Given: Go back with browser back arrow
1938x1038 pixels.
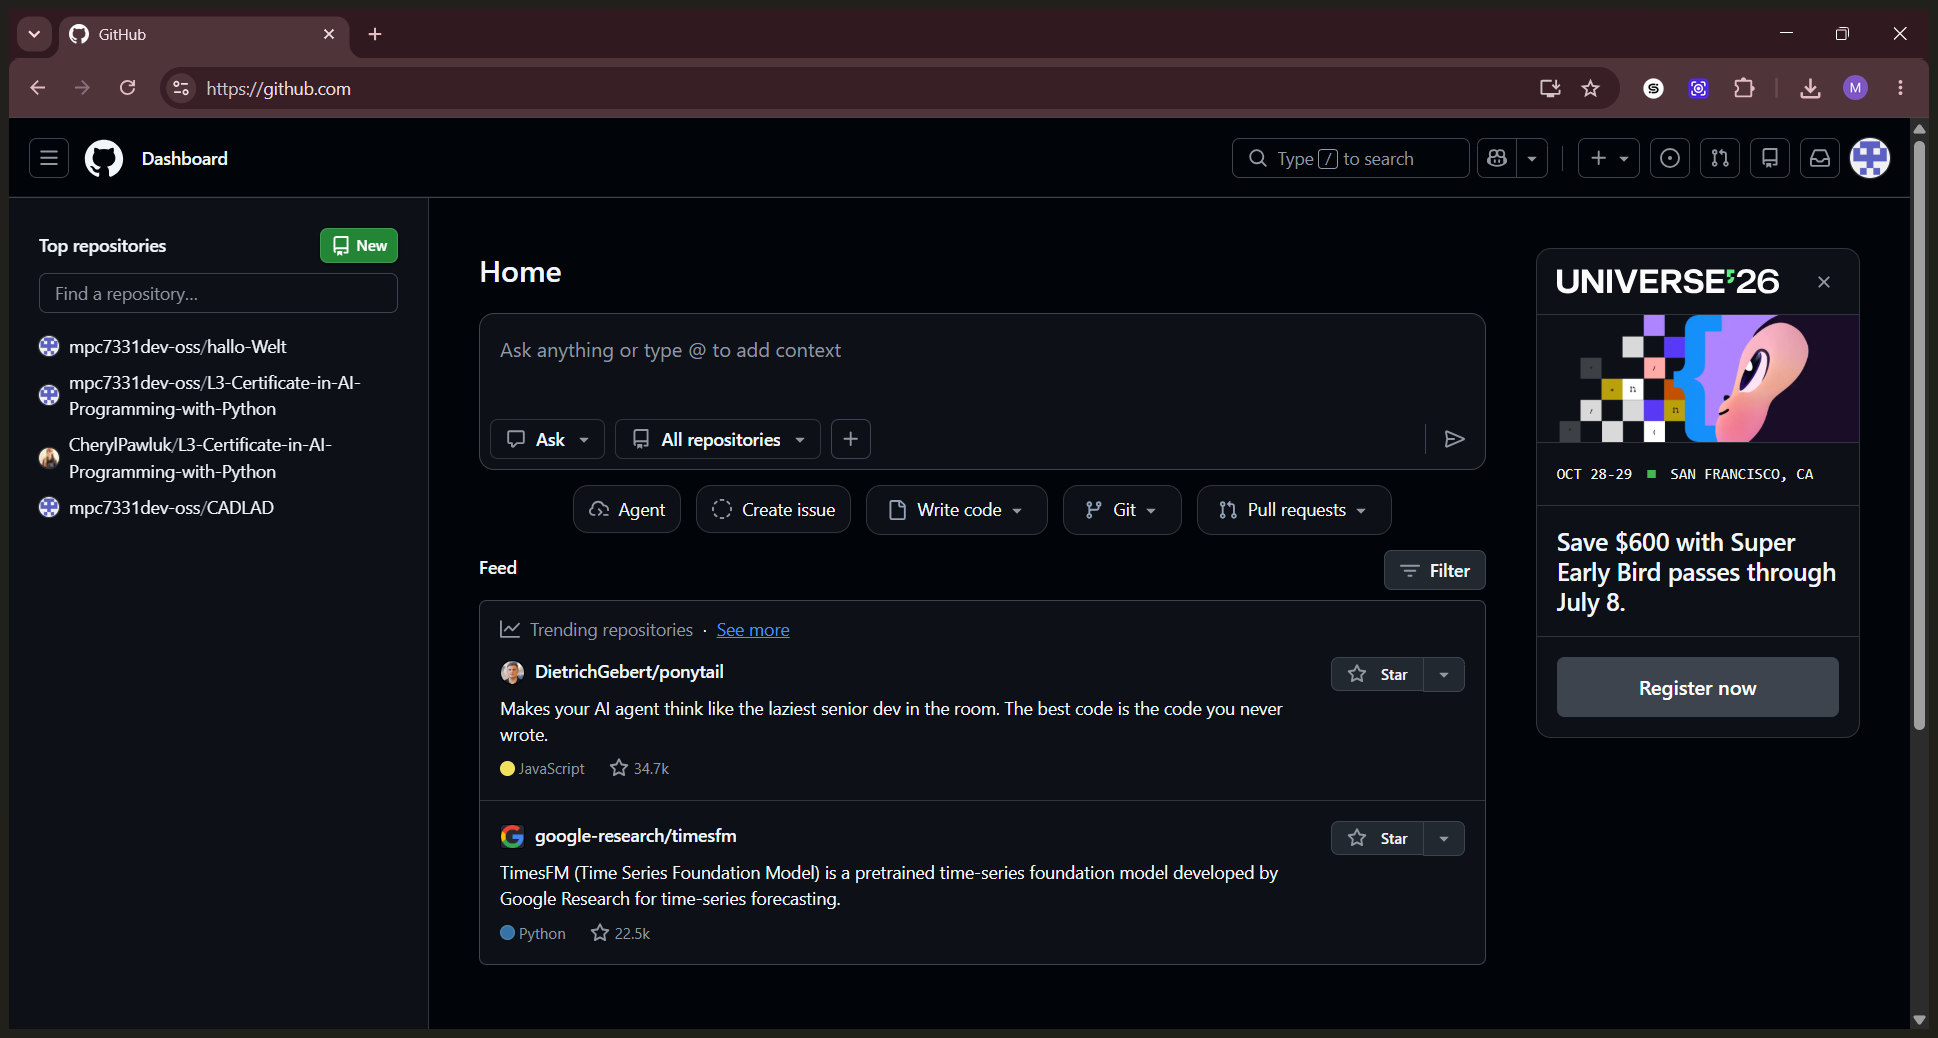Looking at the screenshot, I should (37, 88).
